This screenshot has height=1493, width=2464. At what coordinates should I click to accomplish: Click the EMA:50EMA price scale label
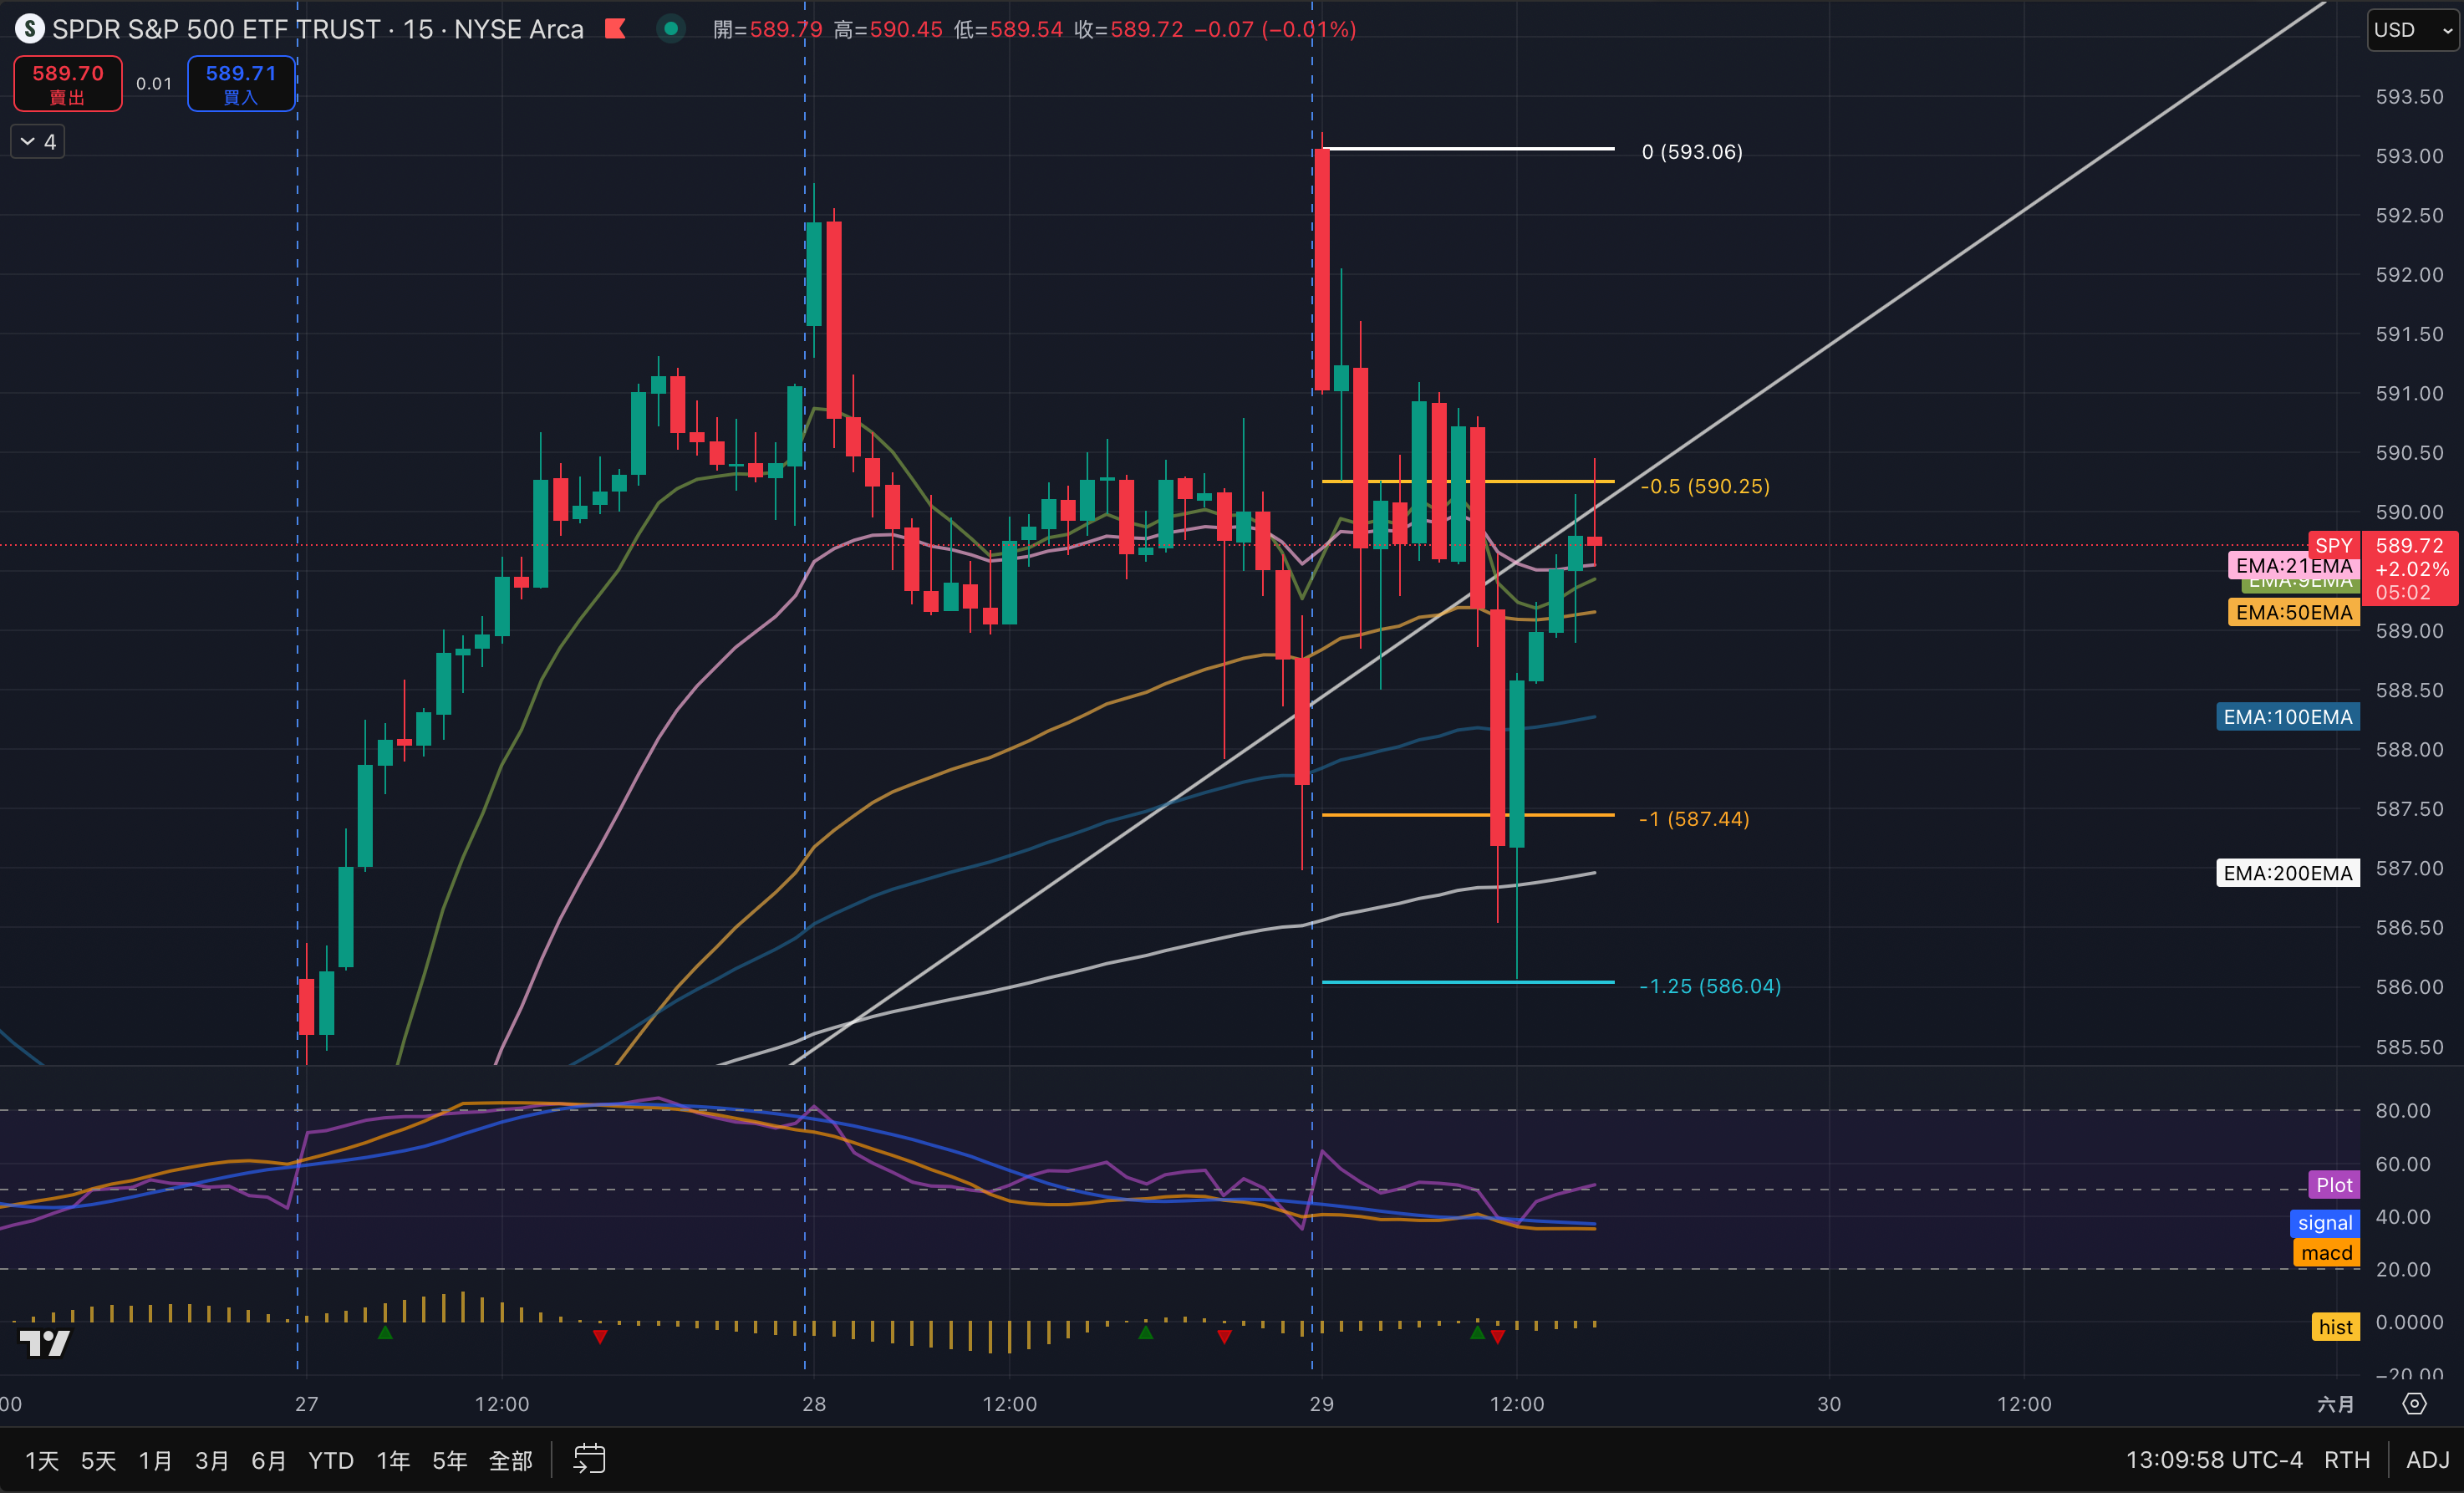pyautogui.click(x=2293, y=612)
